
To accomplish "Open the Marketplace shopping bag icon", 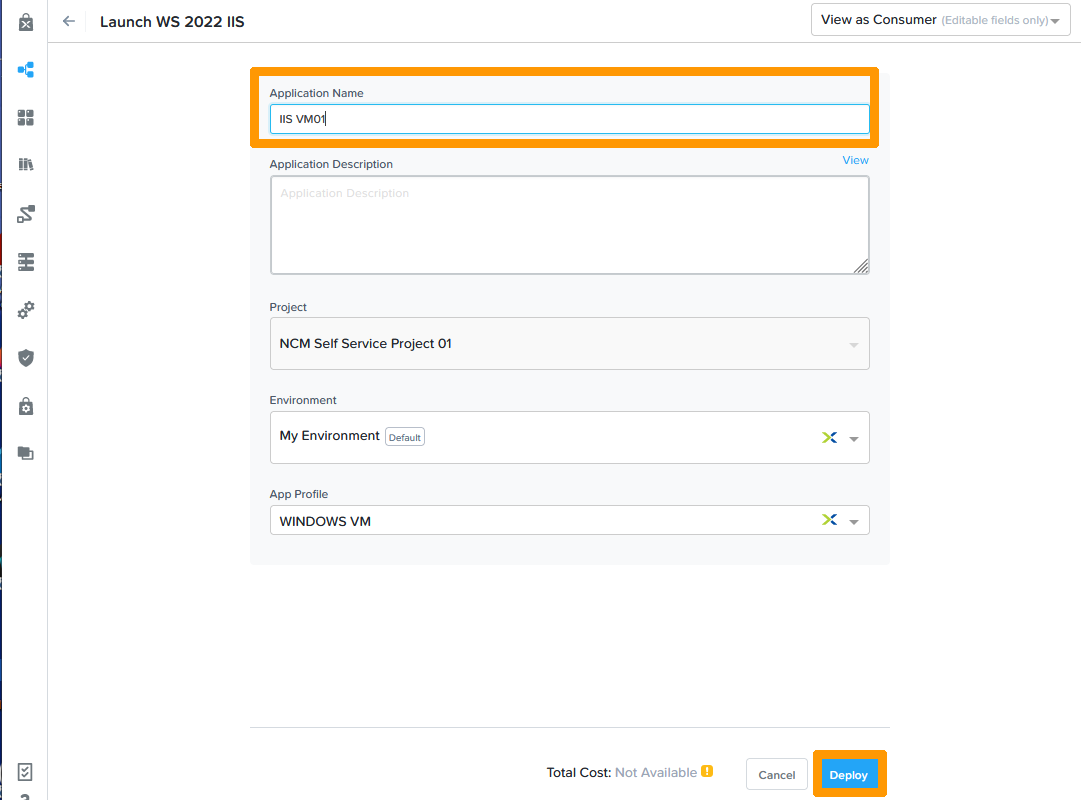I will [x=26, y=22].
